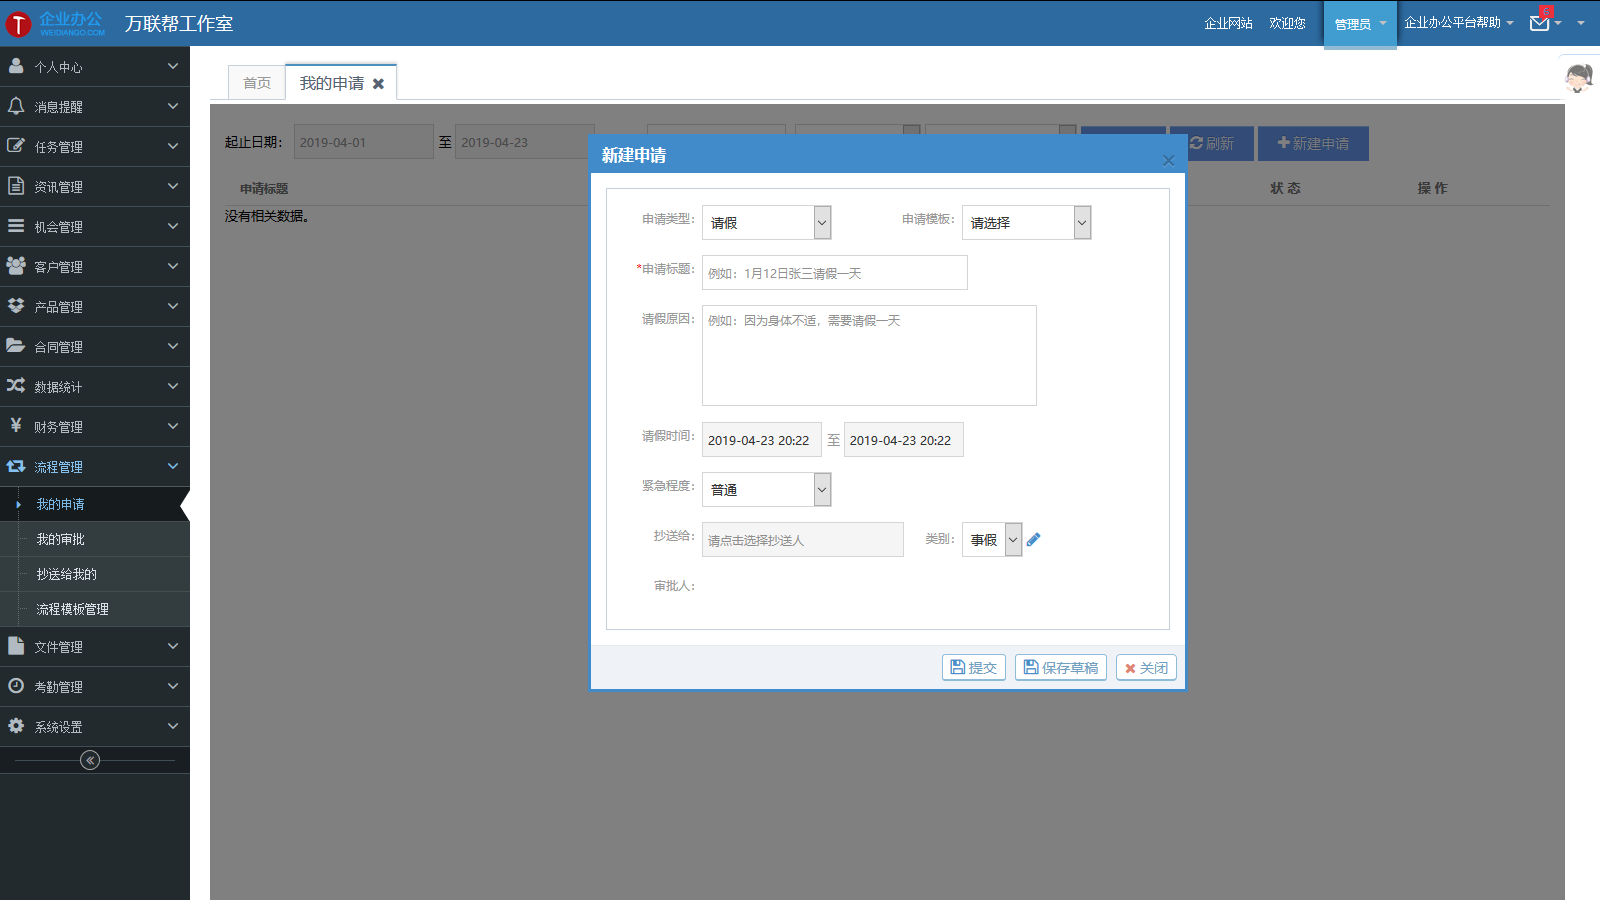
Task: Click the 流程管理 retweet icon
Action: (x=16, y=466)
